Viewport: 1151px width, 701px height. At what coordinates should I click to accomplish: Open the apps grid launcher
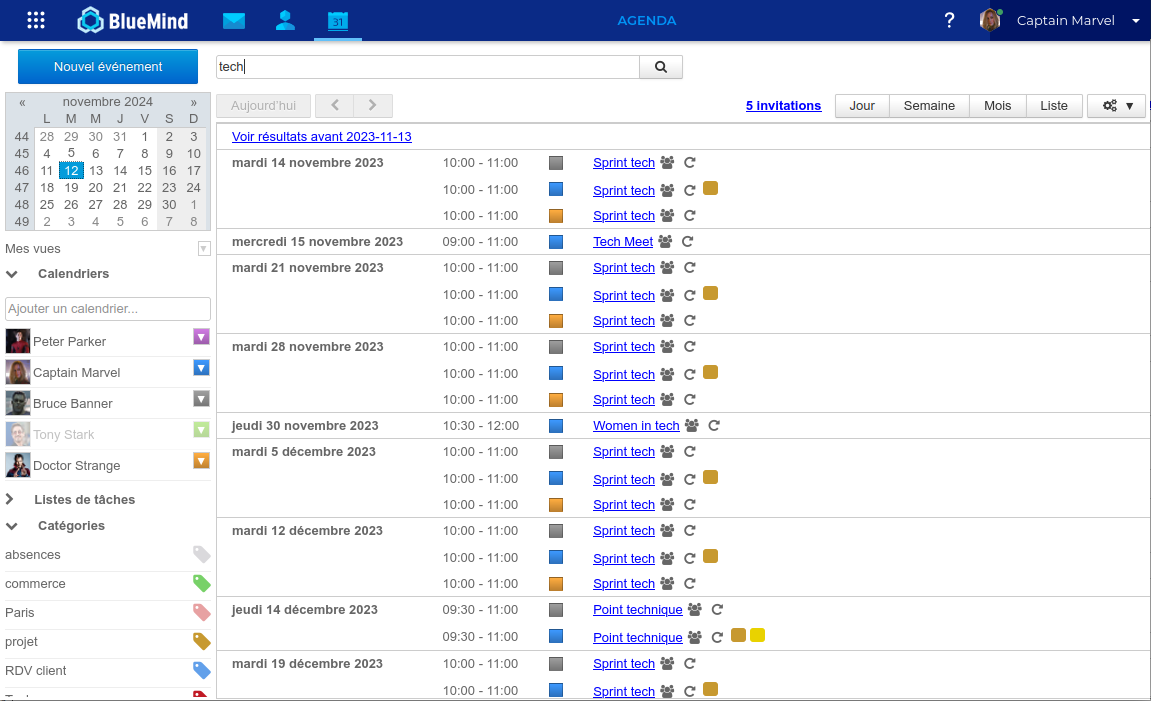click(x=36, y=20)
